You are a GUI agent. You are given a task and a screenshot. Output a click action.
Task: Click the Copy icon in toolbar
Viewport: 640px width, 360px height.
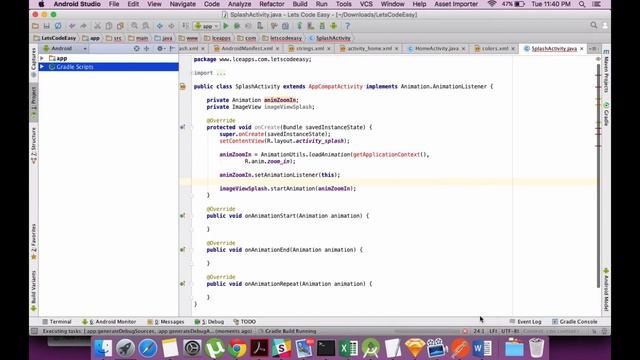click(109, 26)
